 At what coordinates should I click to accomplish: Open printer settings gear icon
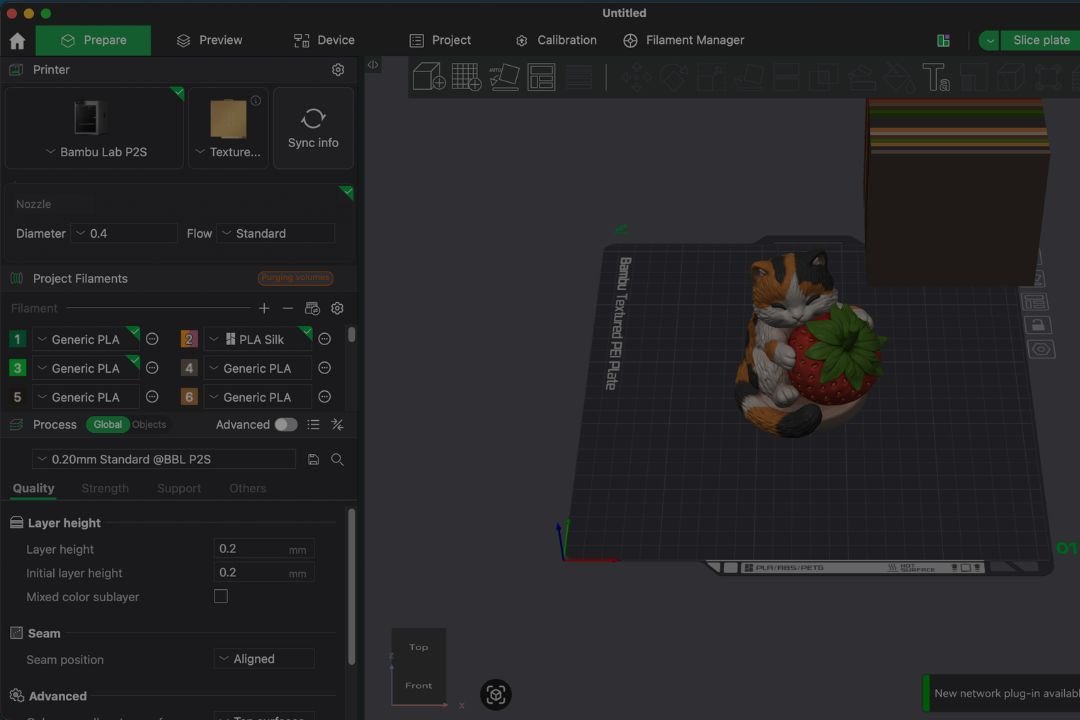[338, 70]
